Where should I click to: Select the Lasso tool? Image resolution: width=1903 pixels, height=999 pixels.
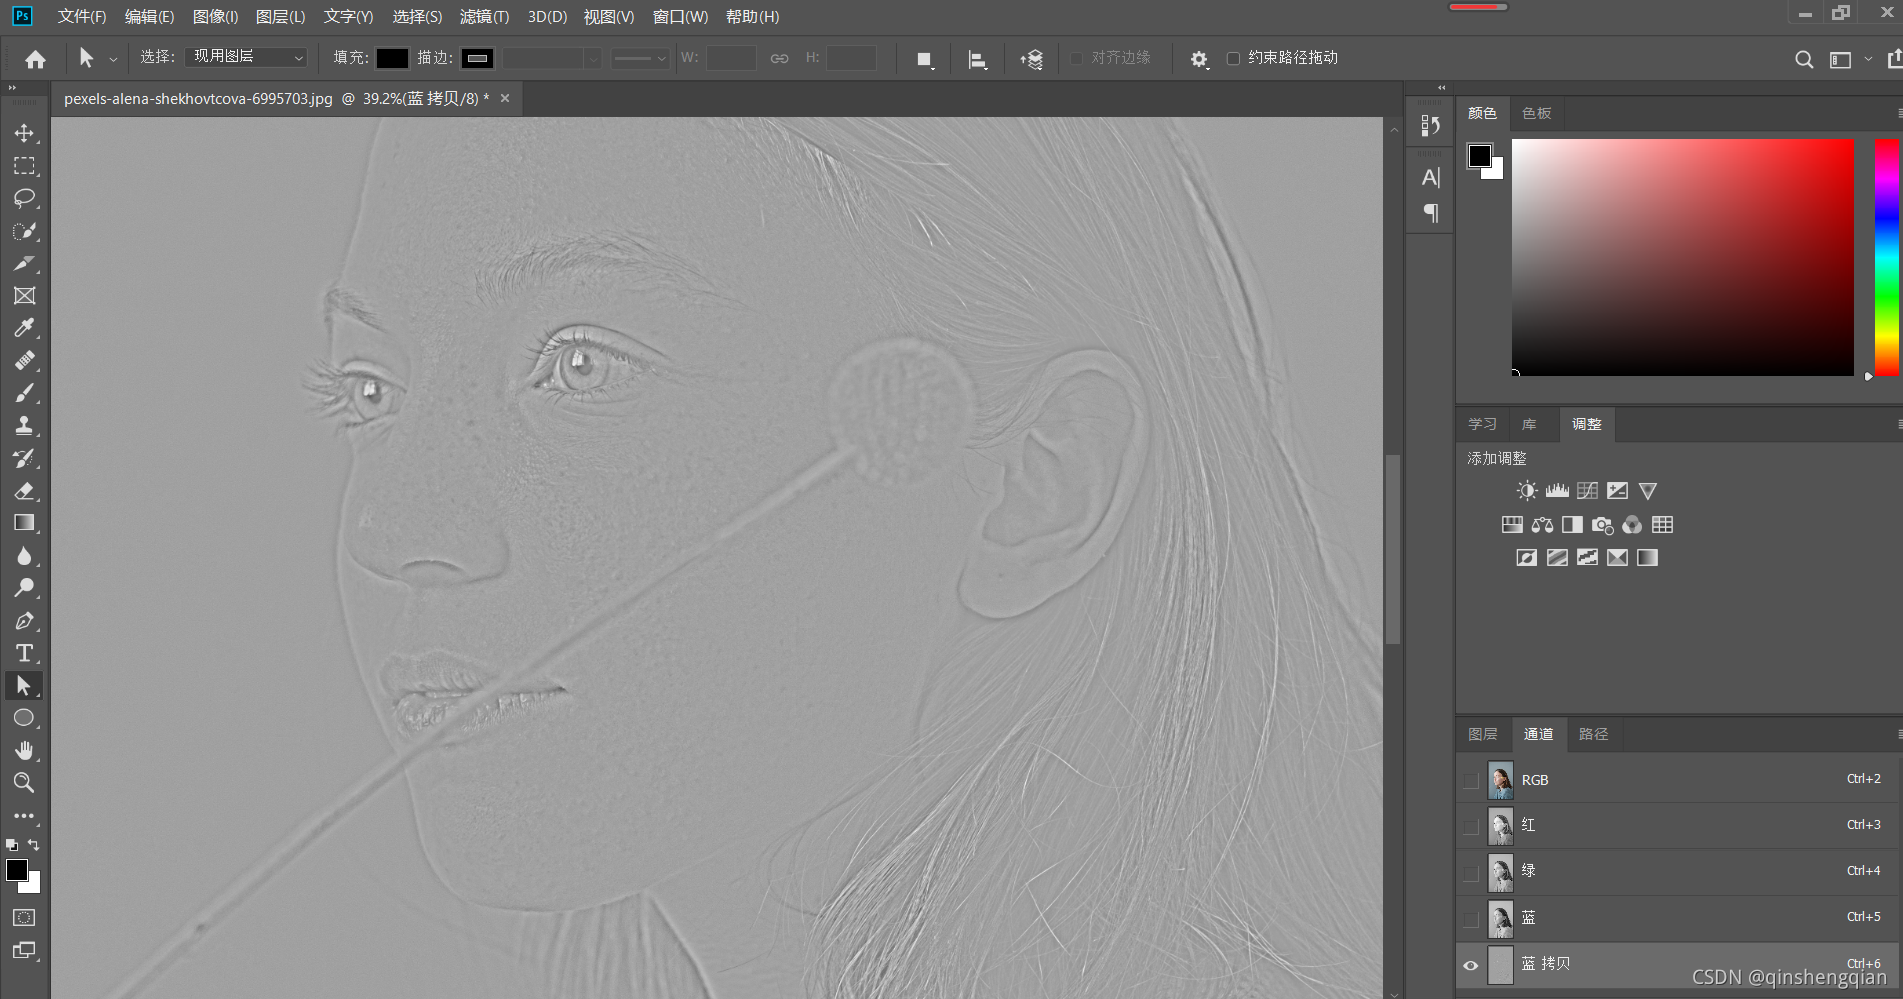point(24,198)
